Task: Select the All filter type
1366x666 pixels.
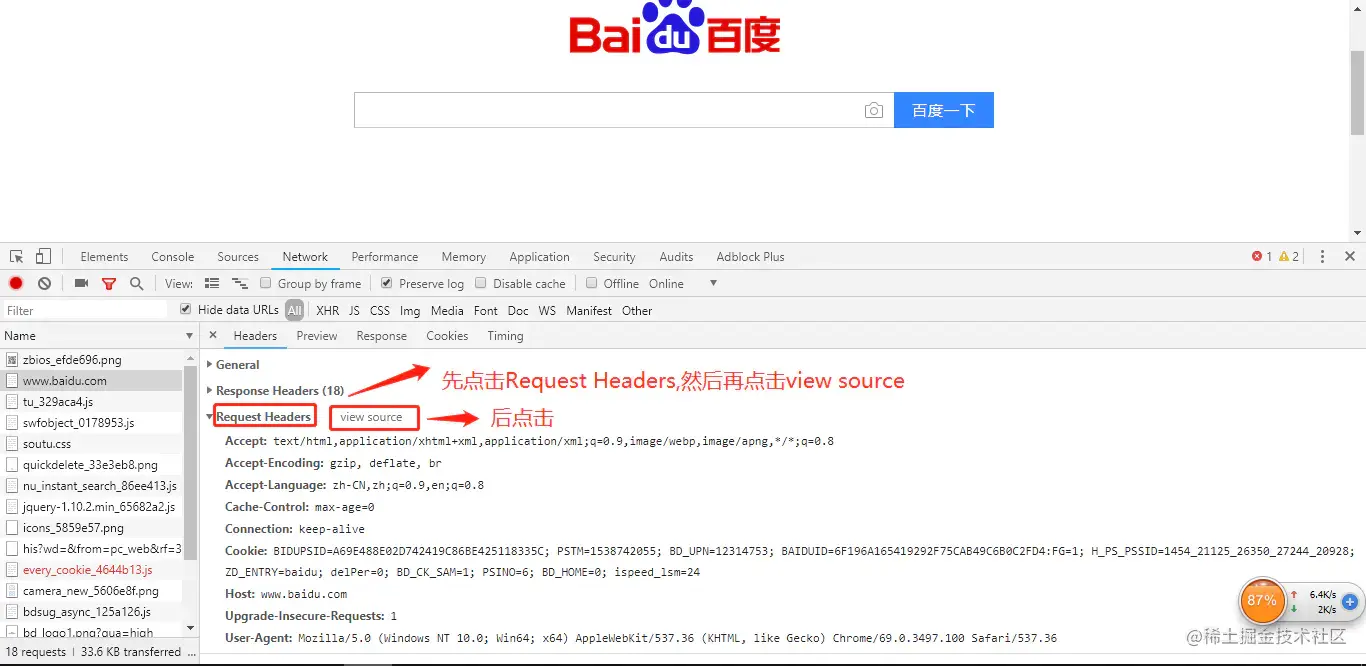Action: [x=294, y=311]
